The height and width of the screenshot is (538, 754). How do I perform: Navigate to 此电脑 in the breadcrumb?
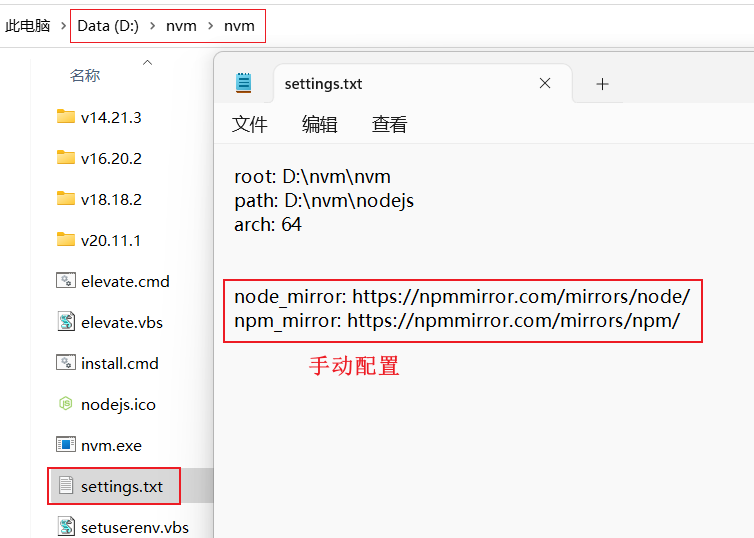(28, 26)
